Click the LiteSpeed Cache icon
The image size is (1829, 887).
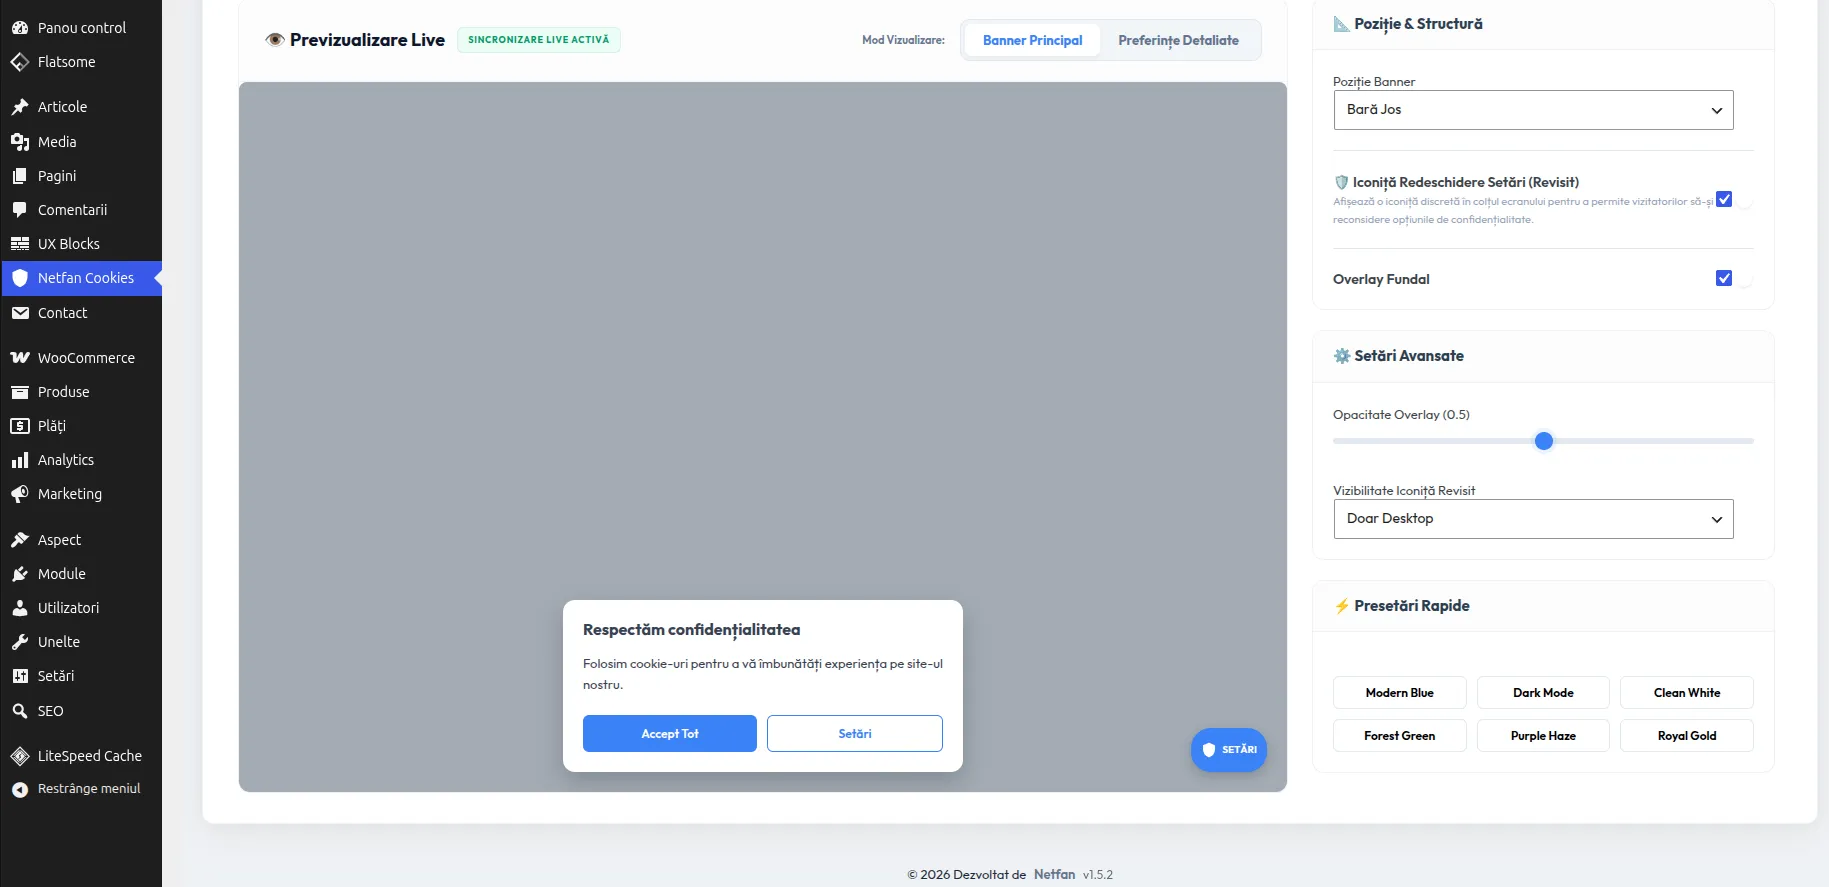[20, 756]
